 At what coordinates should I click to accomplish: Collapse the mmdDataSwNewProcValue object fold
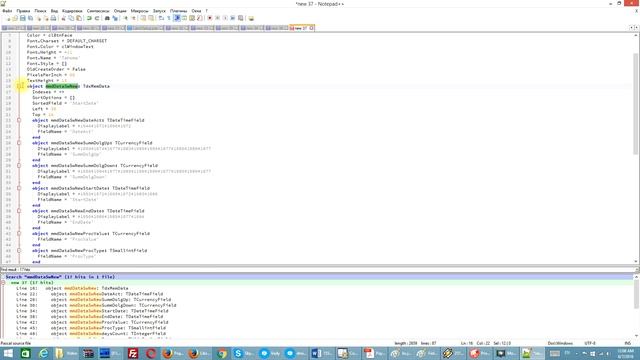[x=19, y=233]
